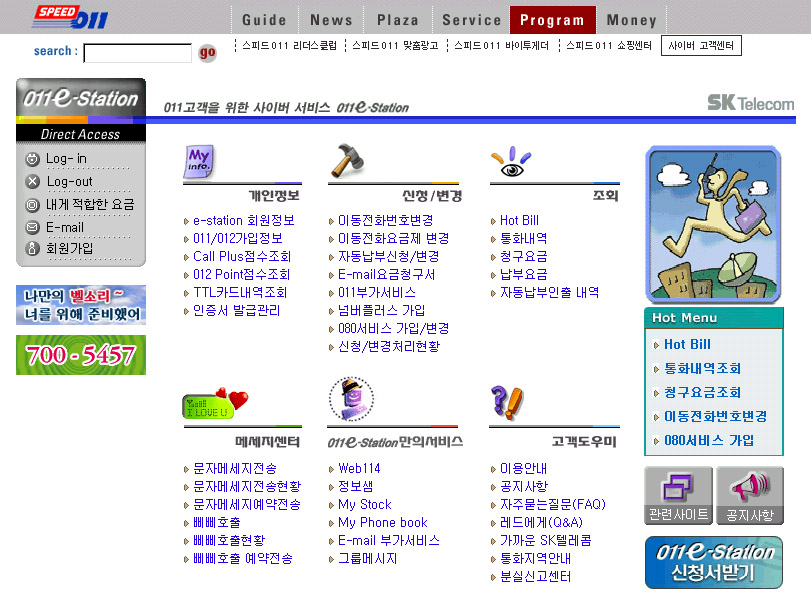Open 이동전화번호변경 link in 신청/변경 list

click(x=385, y=220)
